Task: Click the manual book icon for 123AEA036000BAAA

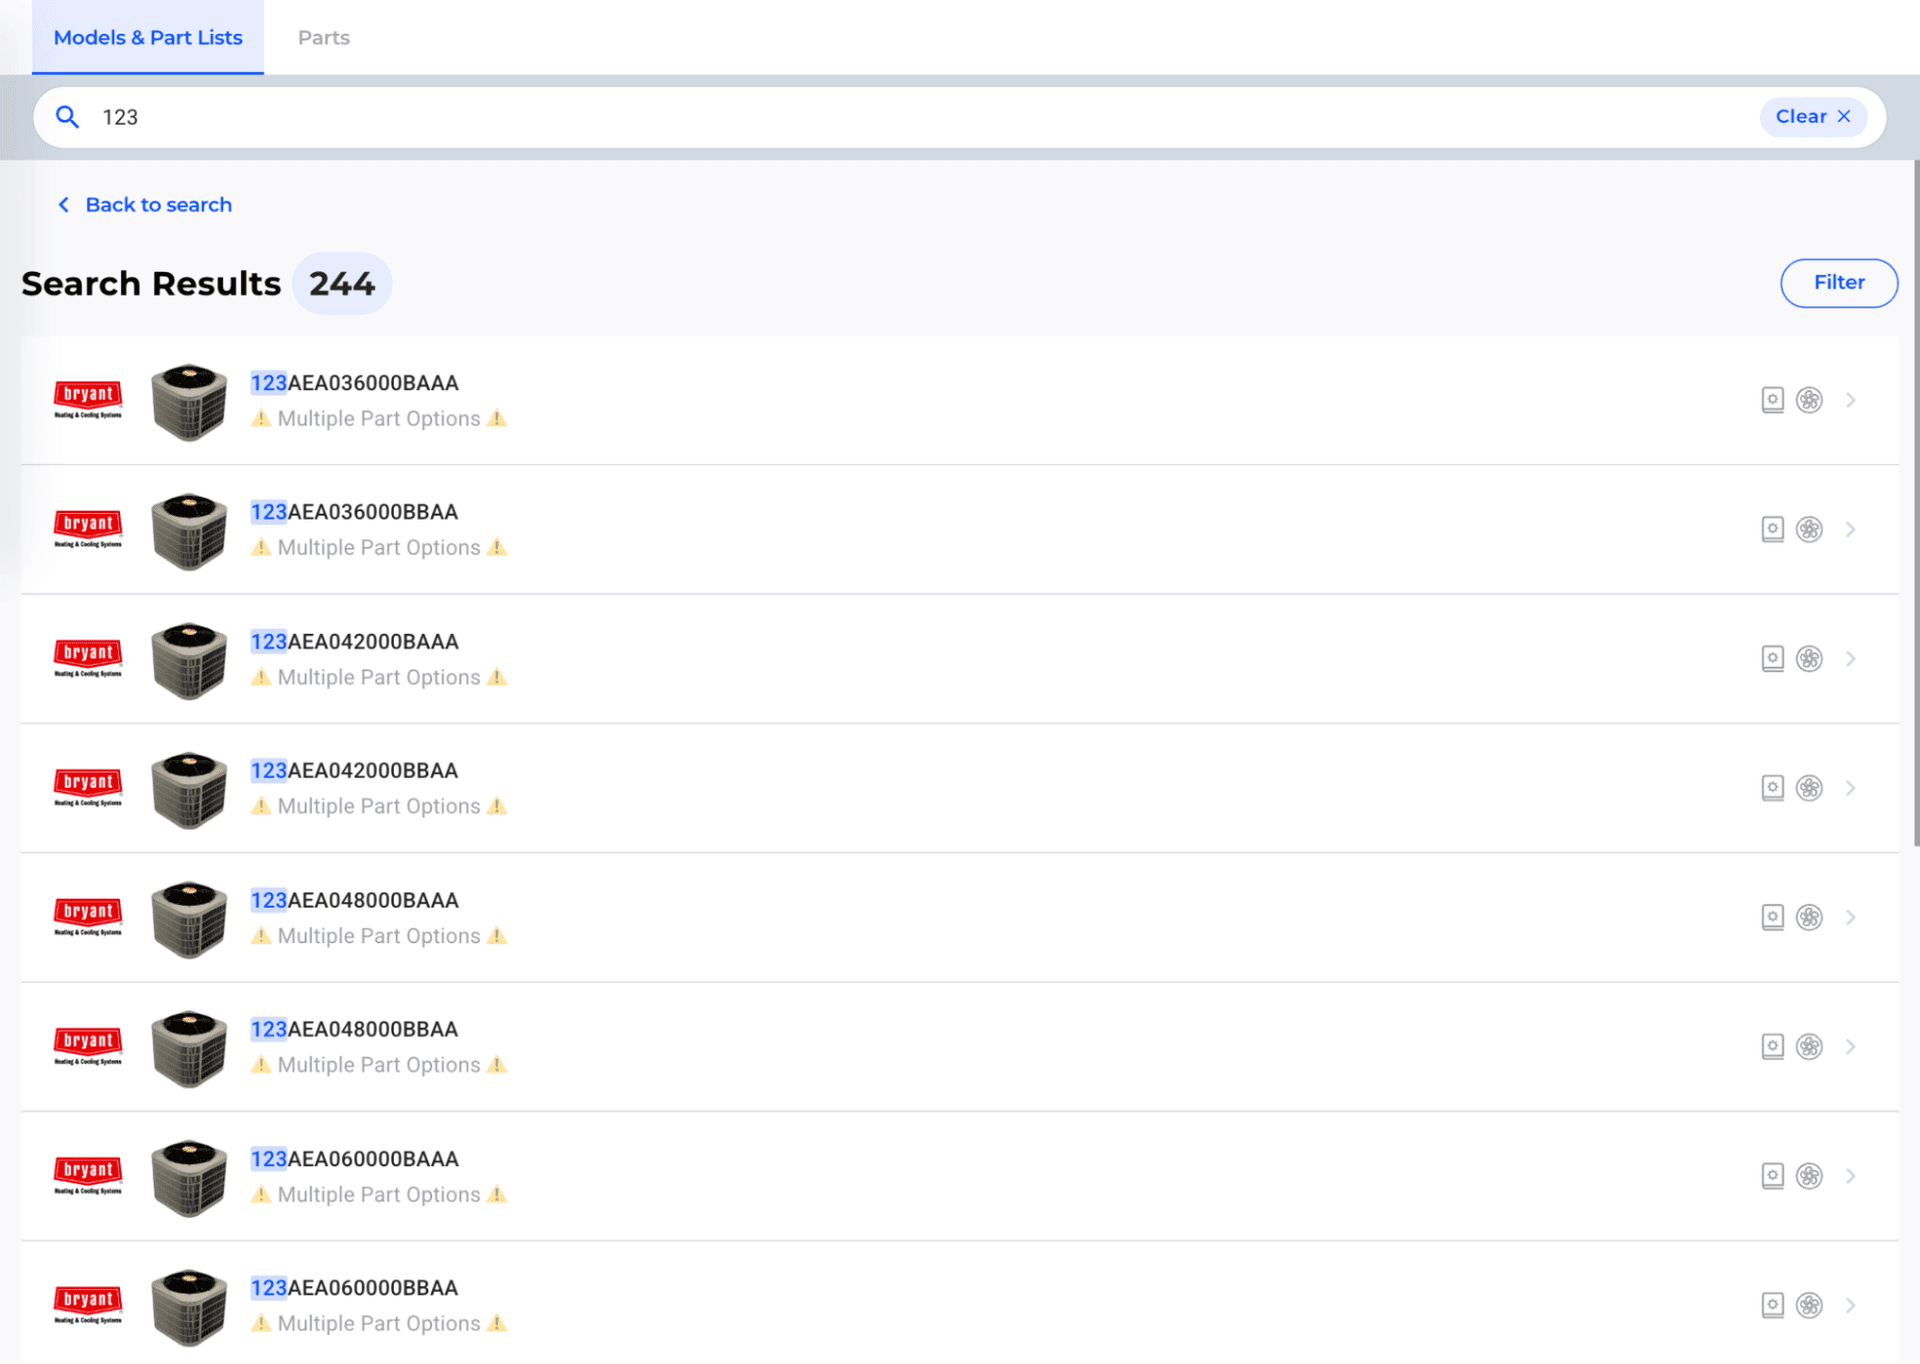Action: (1772, 400)
